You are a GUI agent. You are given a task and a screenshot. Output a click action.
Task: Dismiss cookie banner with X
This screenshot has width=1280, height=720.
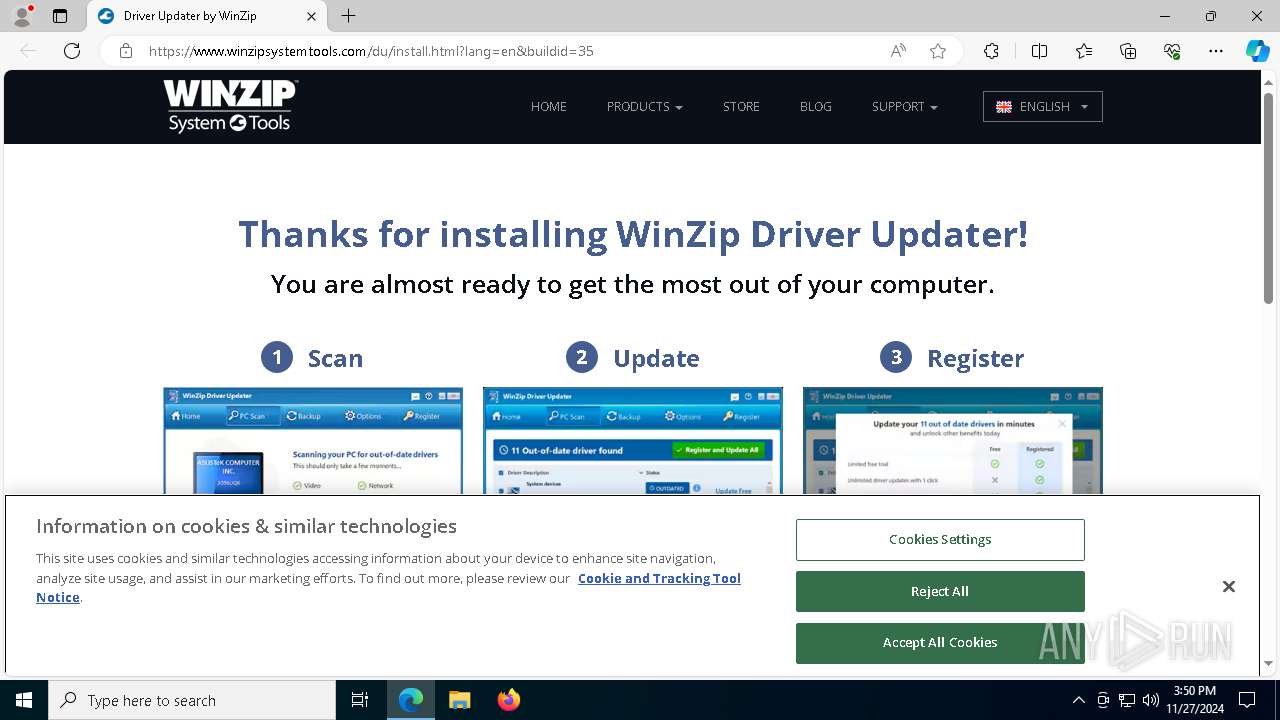[x=1228, y=587]
